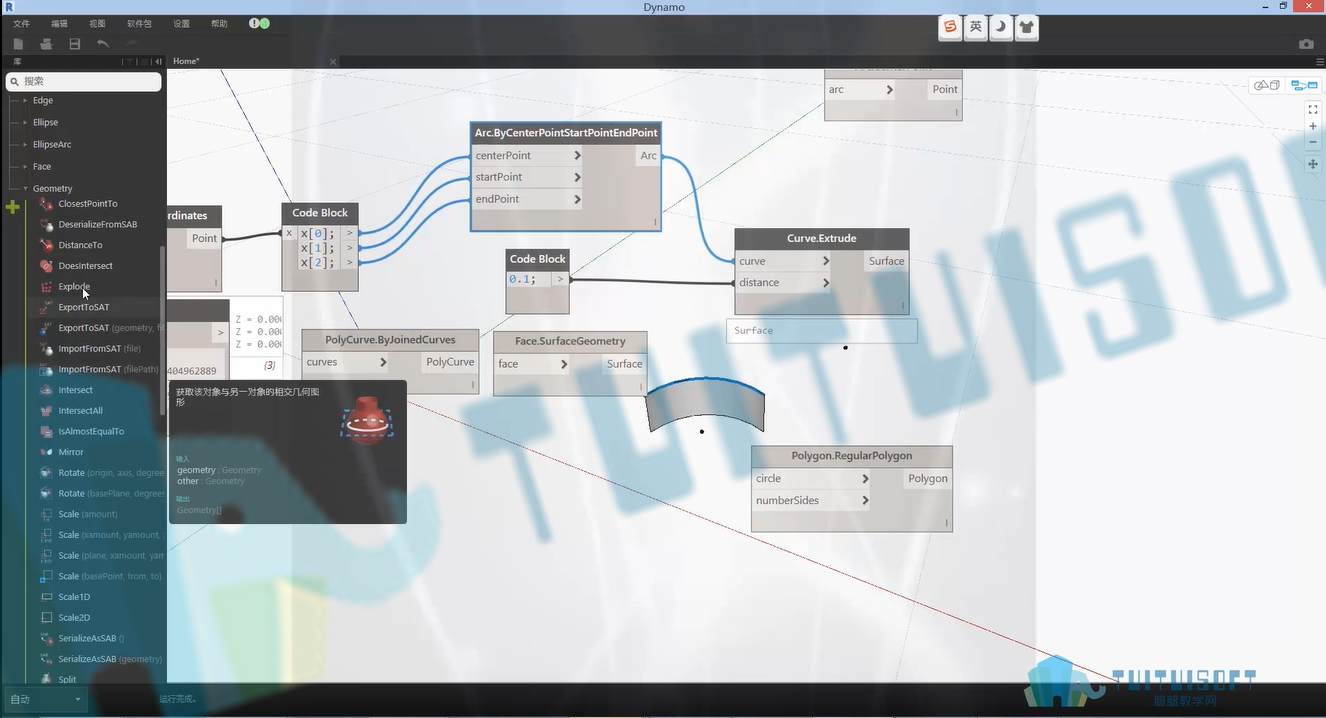Click the New file icon
1326x718 pixels.
(18, 44)
